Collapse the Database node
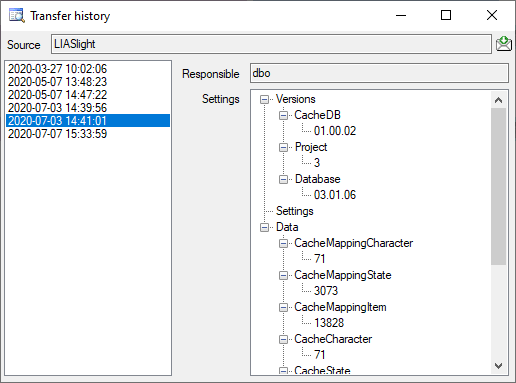The image size is (516, 383). click(x=283, y=179)
